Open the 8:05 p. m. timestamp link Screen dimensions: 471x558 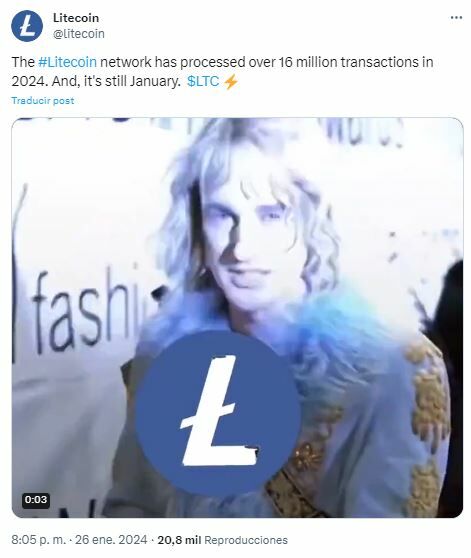pos(38,540)
